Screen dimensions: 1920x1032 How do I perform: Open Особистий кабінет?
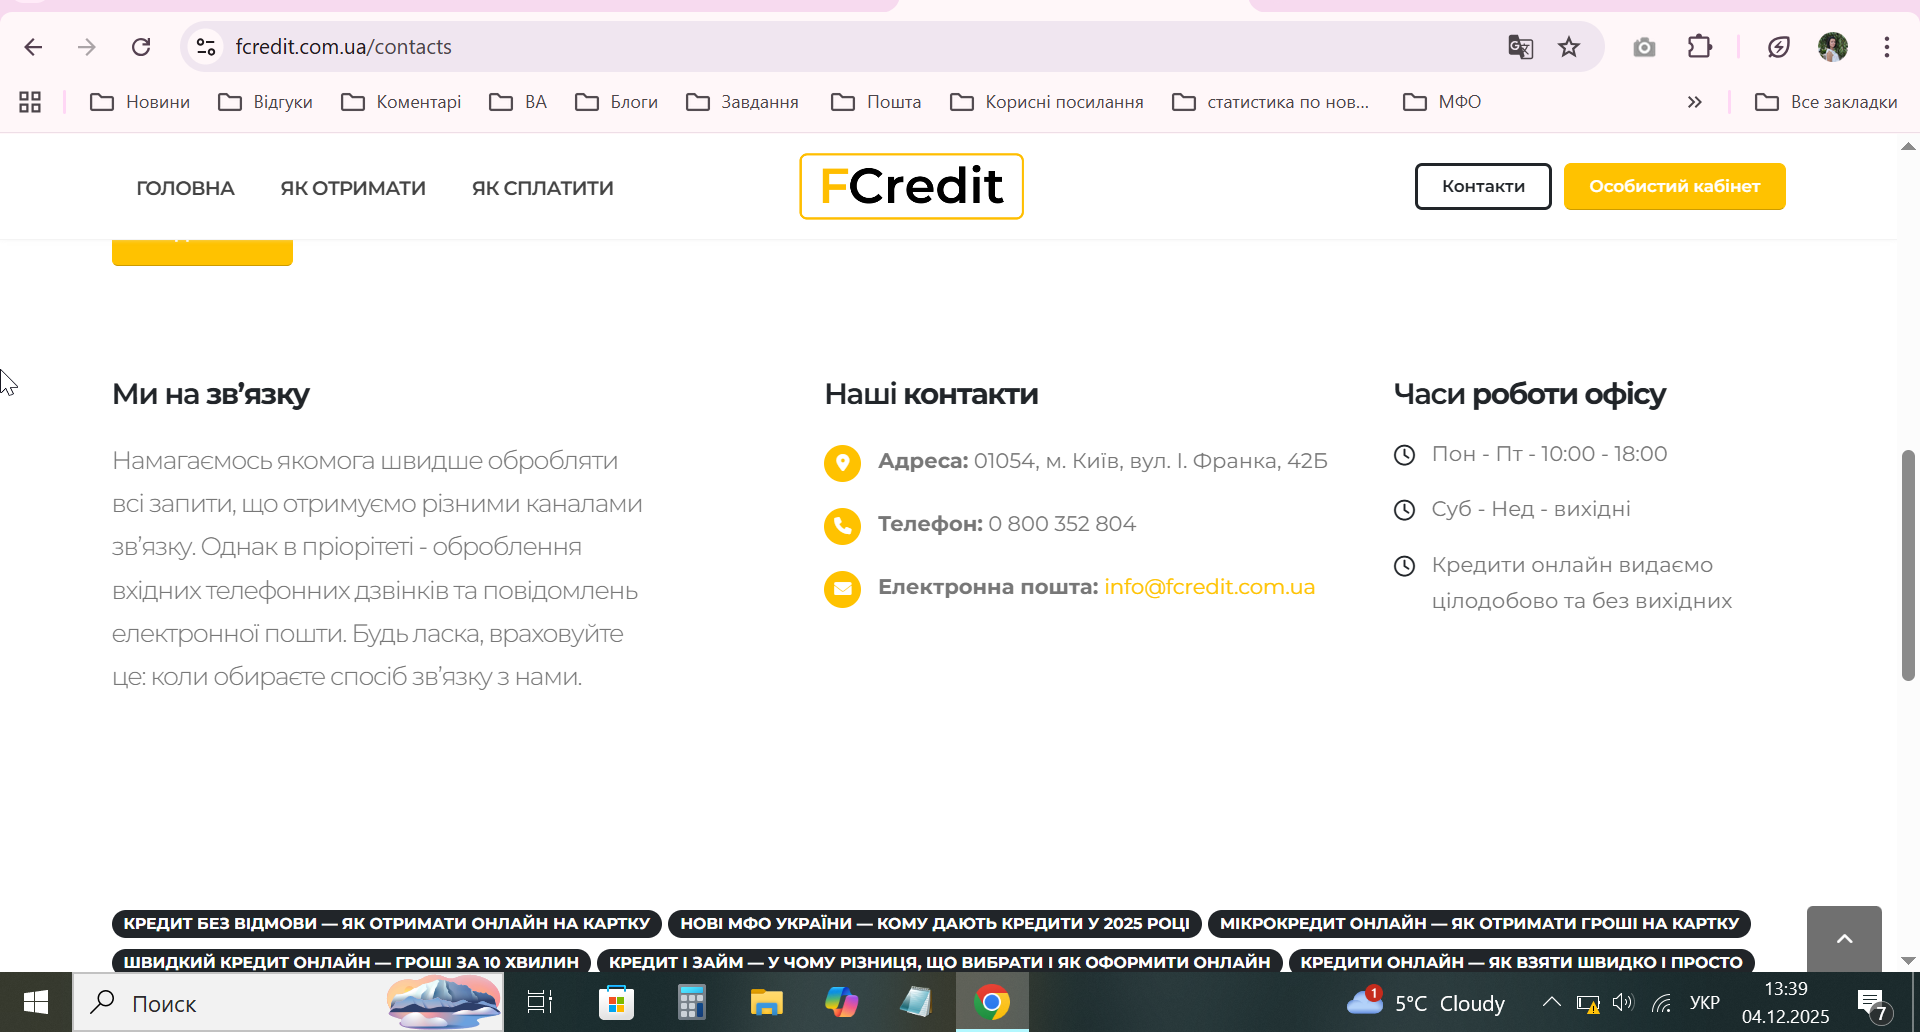click(1674, 186)
